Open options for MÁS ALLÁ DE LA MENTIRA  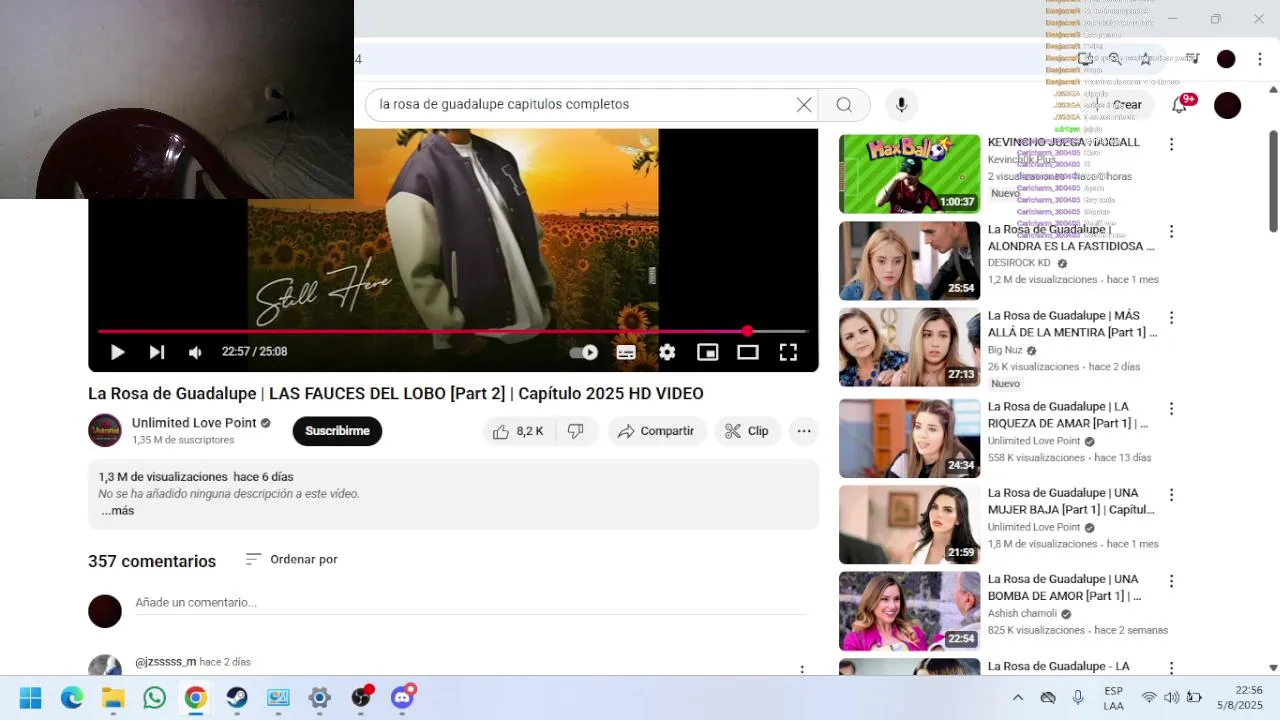pos(1171,317)
